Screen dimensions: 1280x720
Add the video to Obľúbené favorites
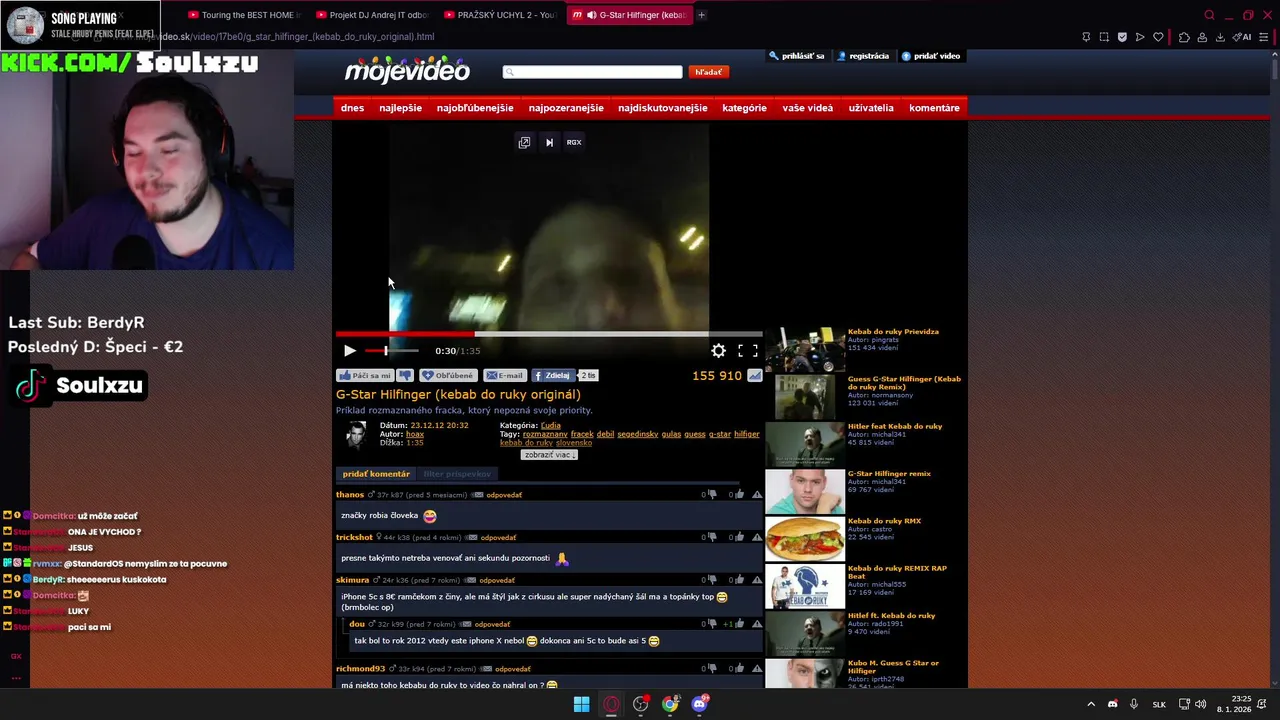448,376
